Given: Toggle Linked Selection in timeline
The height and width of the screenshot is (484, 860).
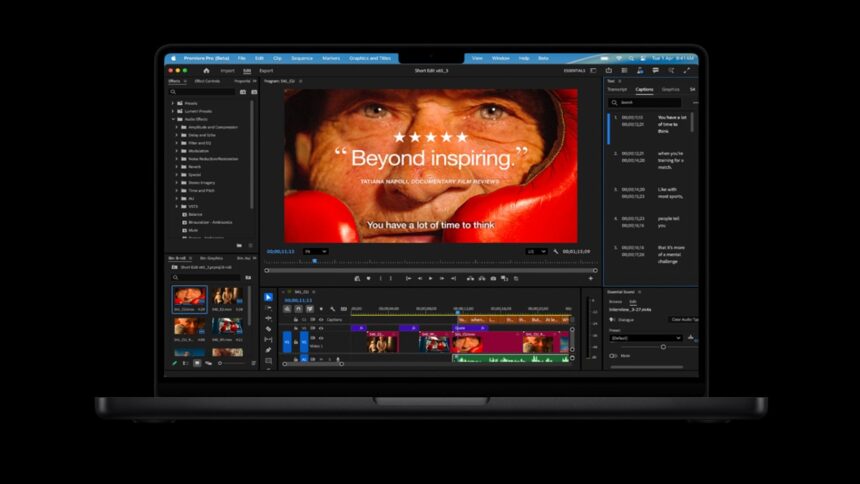Looking at the screenshot, I should 310,309.
